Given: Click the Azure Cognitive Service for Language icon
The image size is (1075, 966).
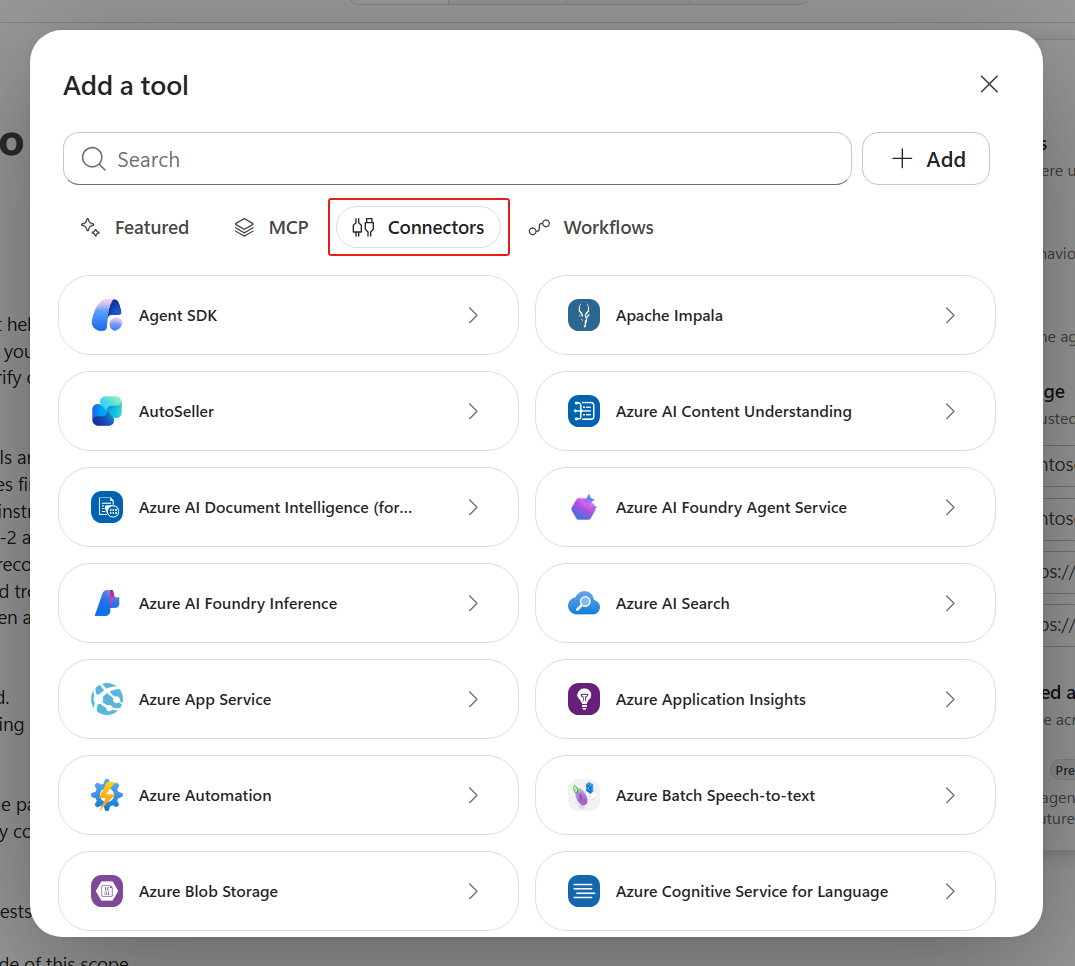Looking at the screenshot, I should 584,891.
